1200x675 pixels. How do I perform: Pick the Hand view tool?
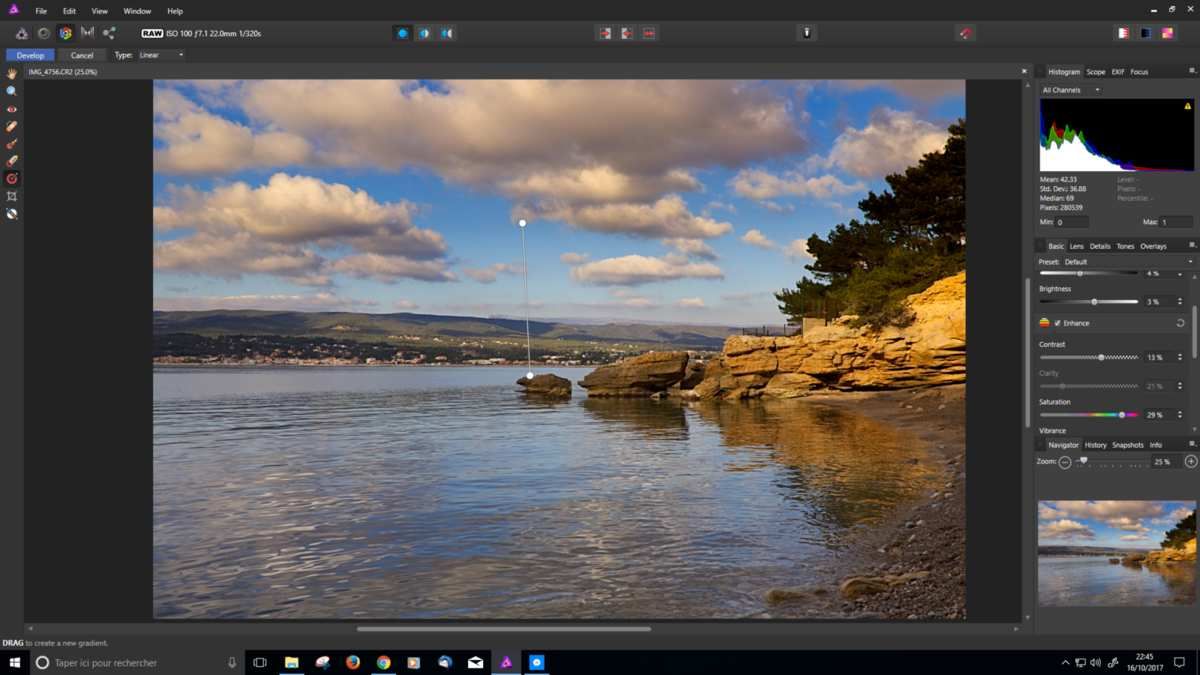pyautogui.click(x=12, y=74)
